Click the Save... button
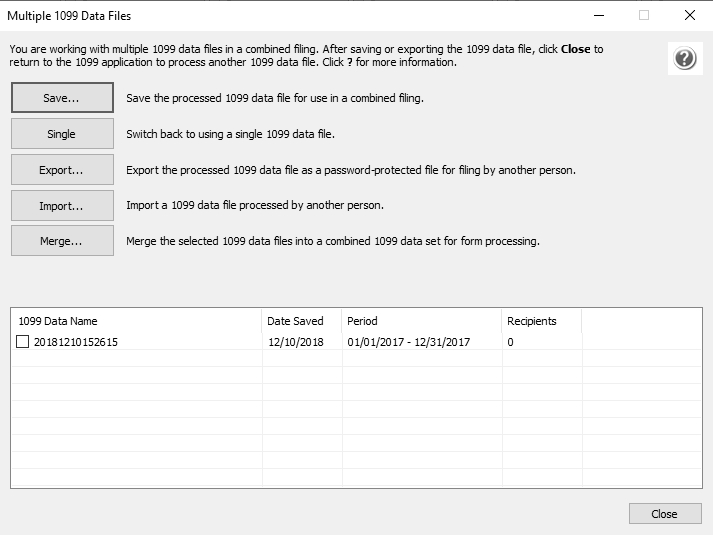713x535 pixels. 62,98
